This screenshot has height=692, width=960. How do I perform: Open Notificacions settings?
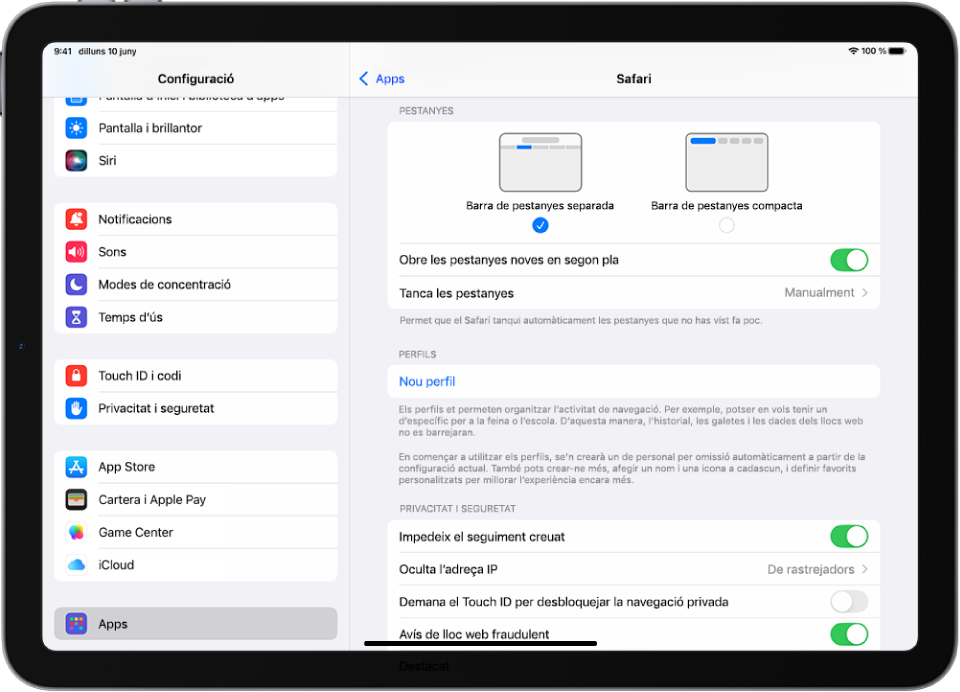(x=196, y=219)
